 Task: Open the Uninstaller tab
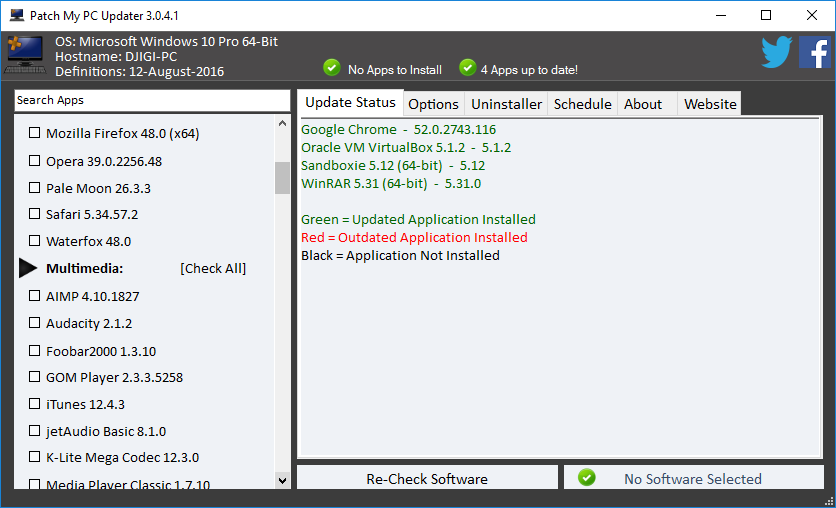tap(507, 104)
